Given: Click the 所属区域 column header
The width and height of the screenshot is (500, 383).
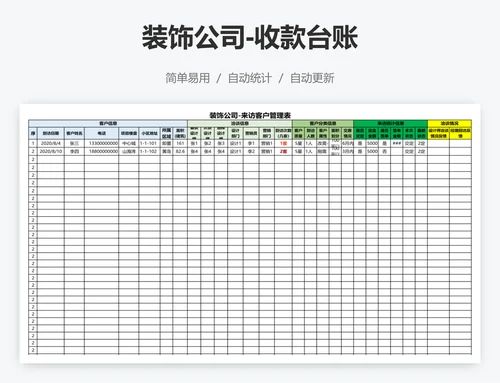Looking at the screenshot, I should pos(166,133).
